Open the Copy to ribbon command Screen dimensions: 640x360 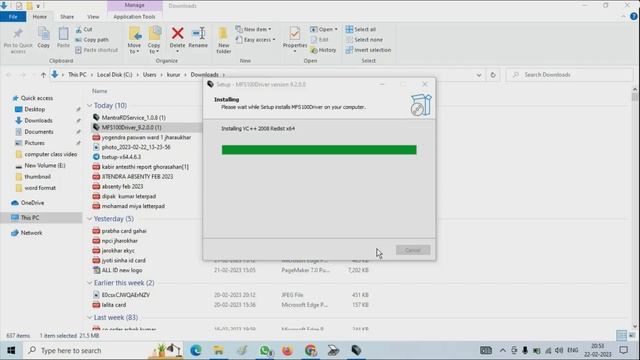point(154,40)
